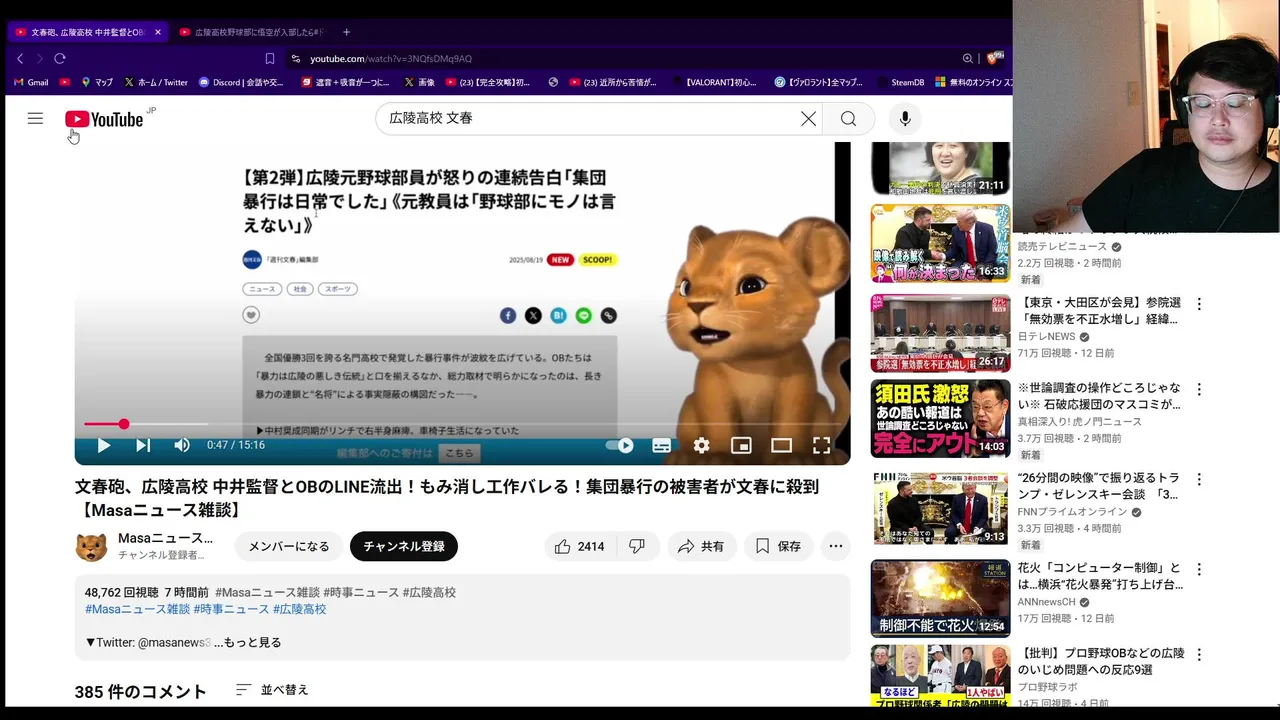The width and height of the screenshot is (1280, 720).
Task: Open ANNnewsCH channel name
Action: click(x=1046, y=602)
